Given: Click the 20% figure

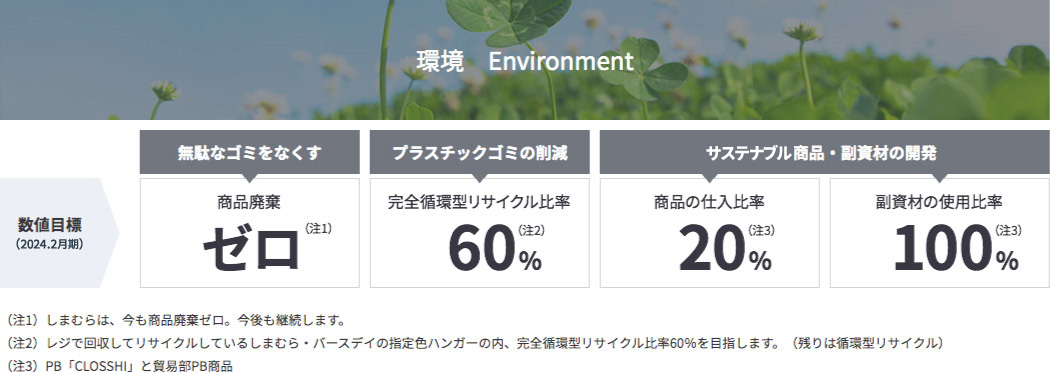Looking at the screenshot, I should click(725, 250).
